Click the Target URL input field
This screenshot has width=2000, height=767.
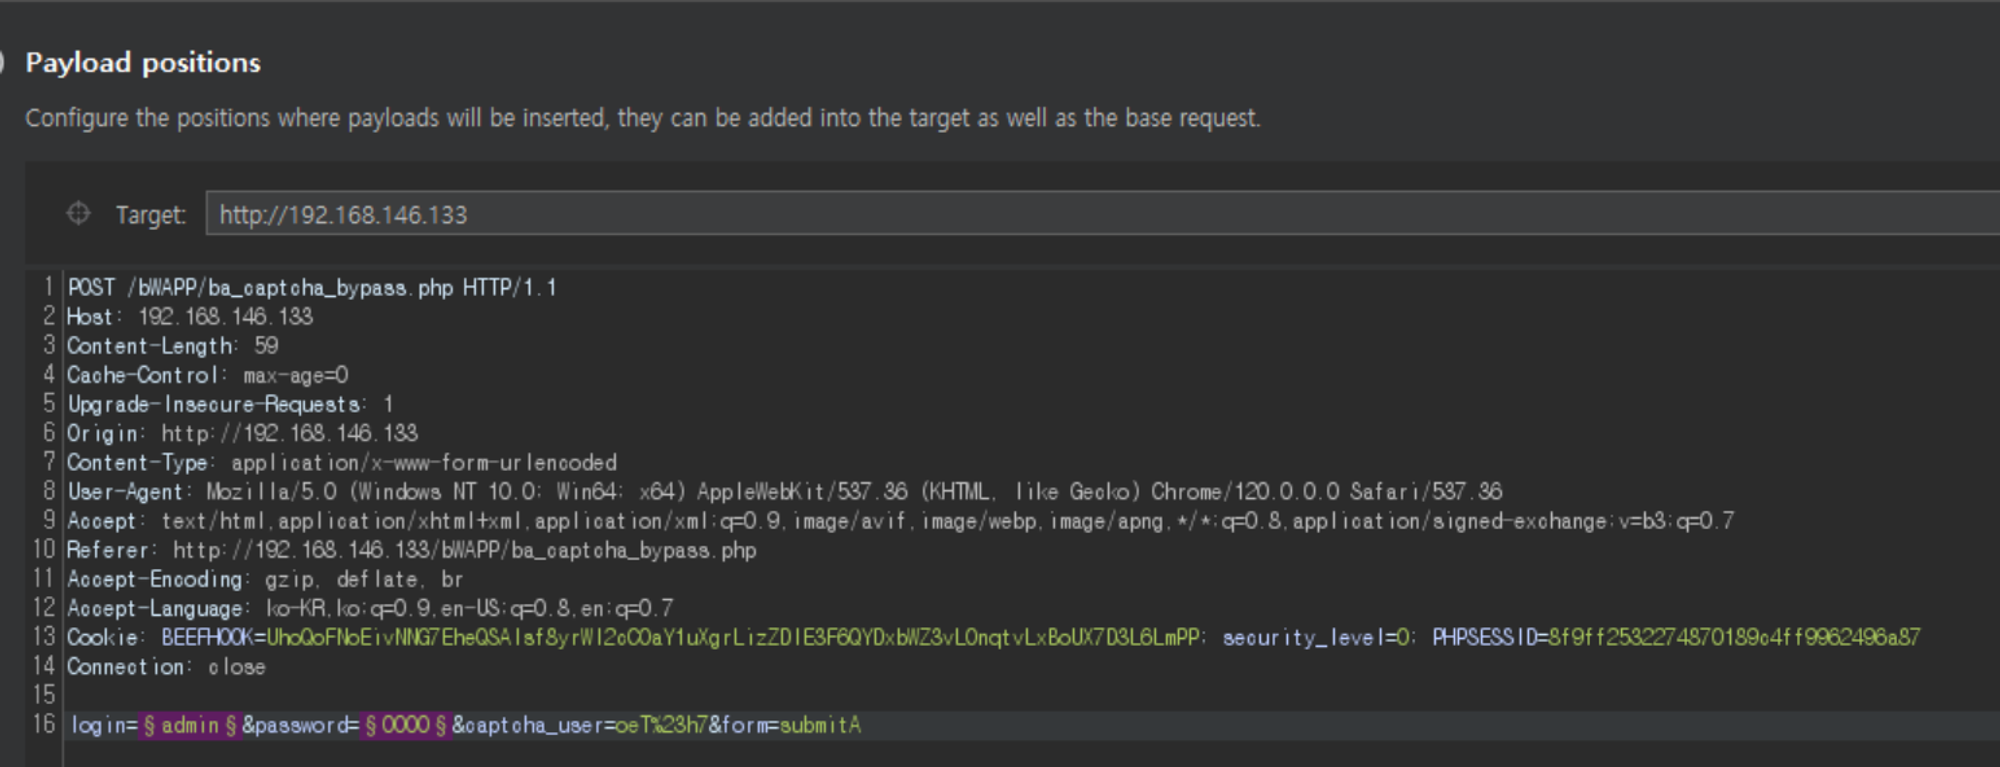tap(1102, 214)
